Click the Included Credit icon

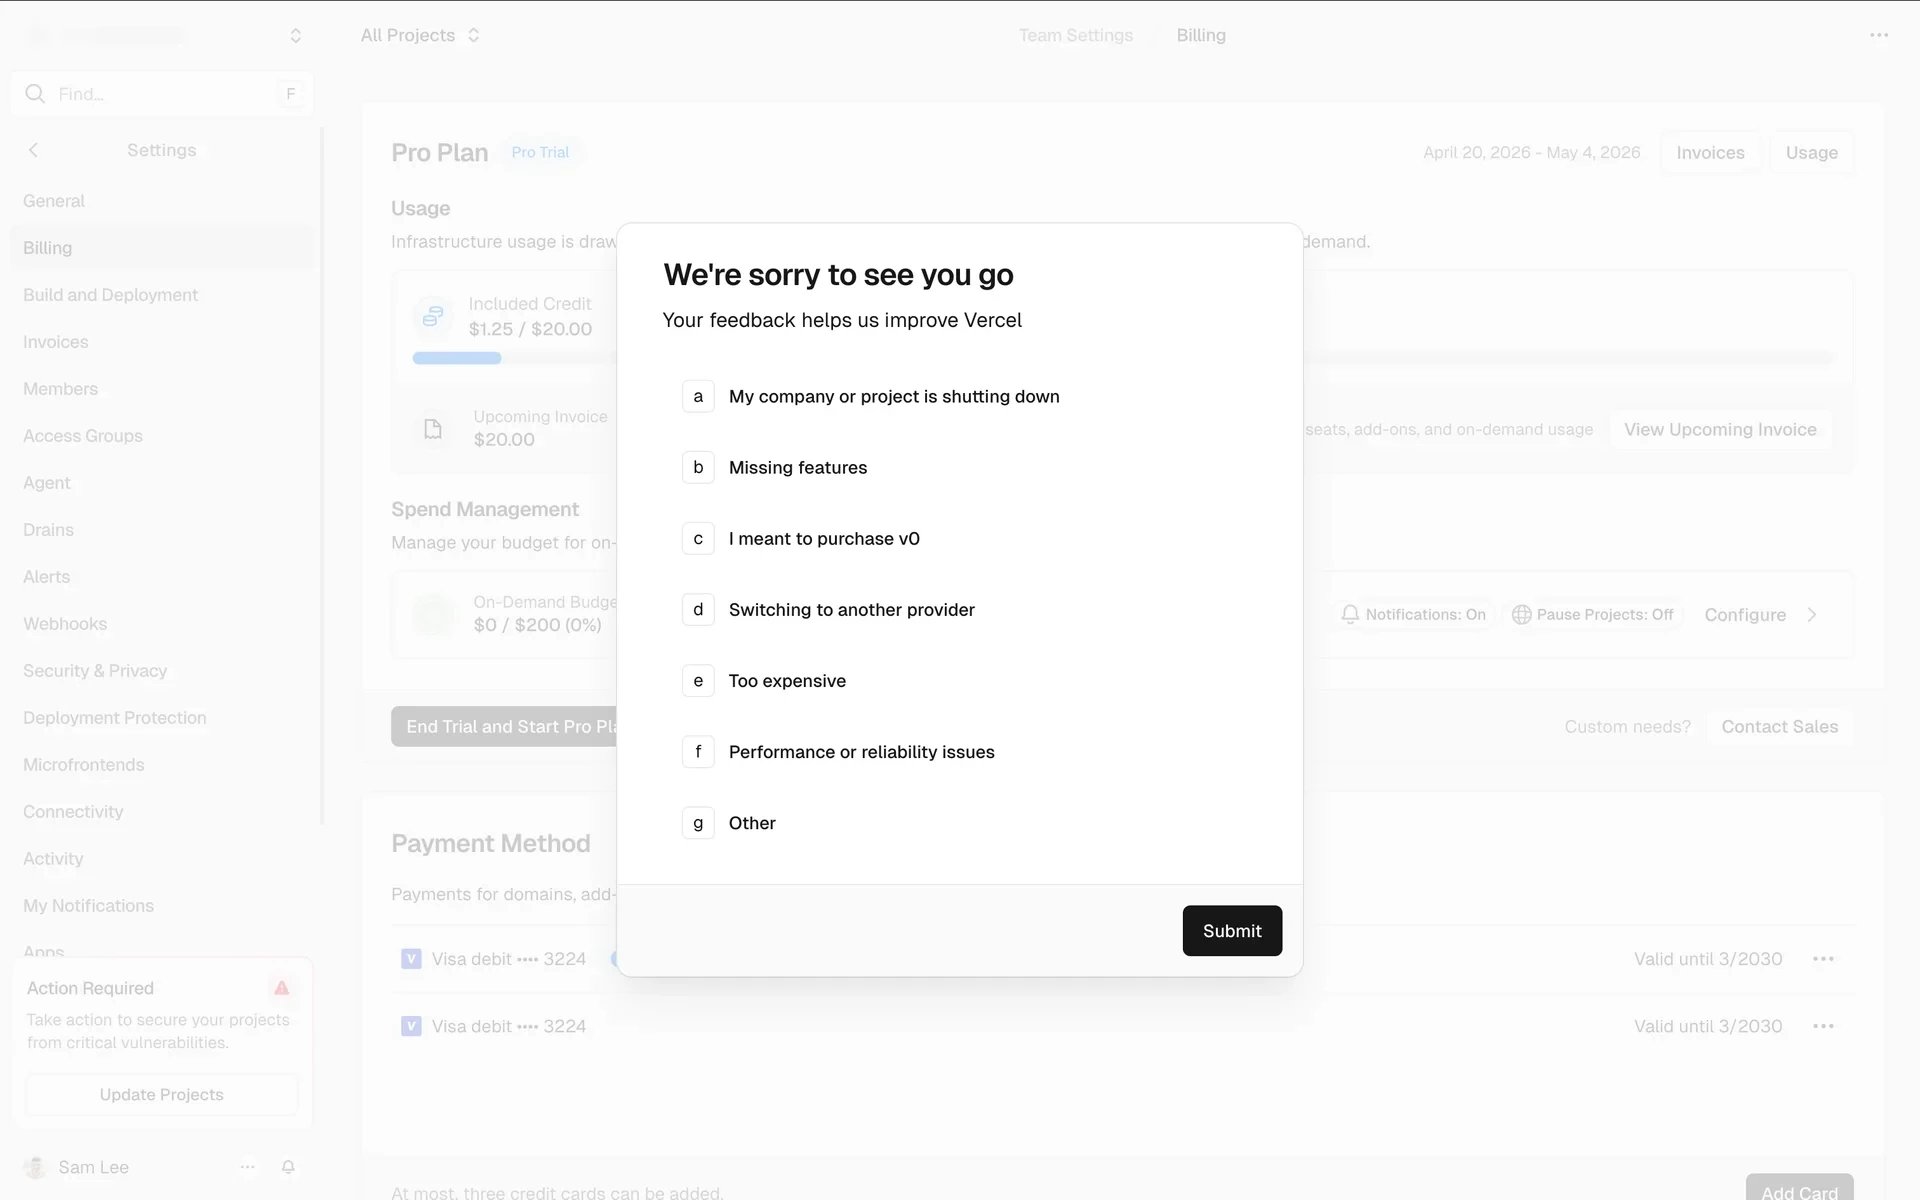tap(433, 316)
